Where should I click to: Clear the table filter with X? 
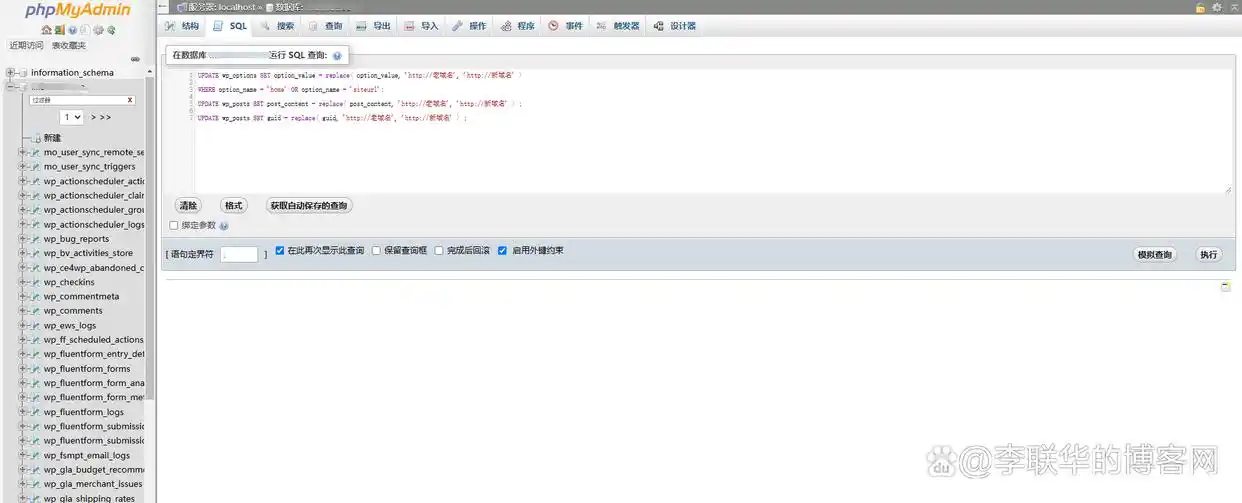129,100
